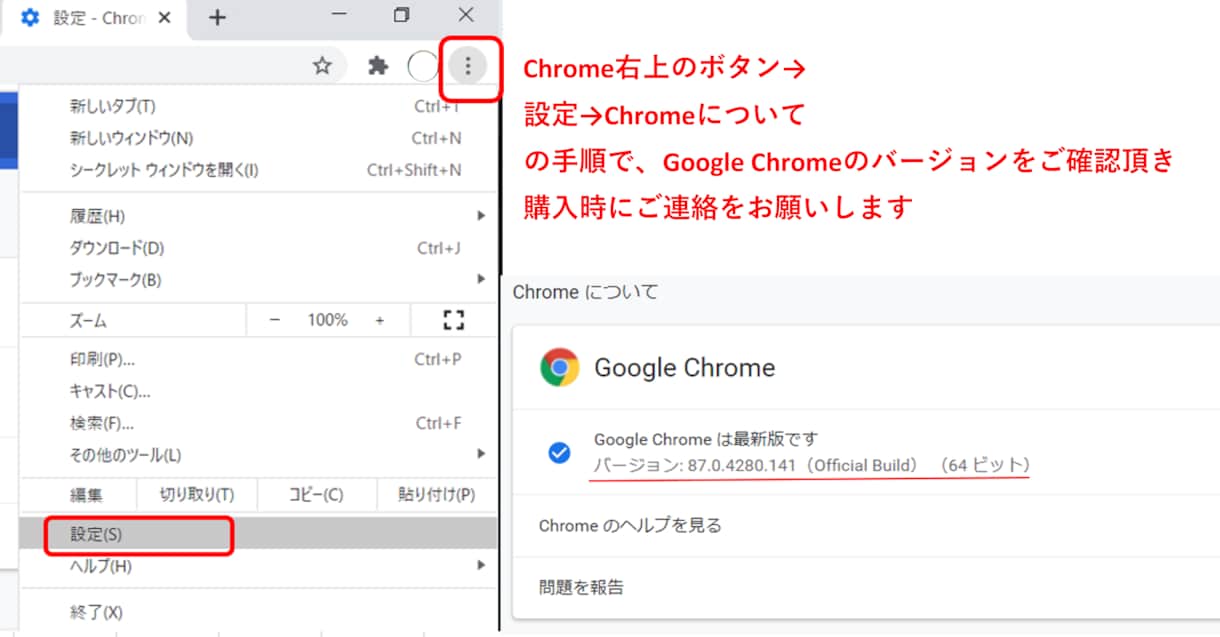This screenshot has width=1220, height=637.
Task: Select 新しいウィンドウ(N) menu item
Action: click(260, 138)
